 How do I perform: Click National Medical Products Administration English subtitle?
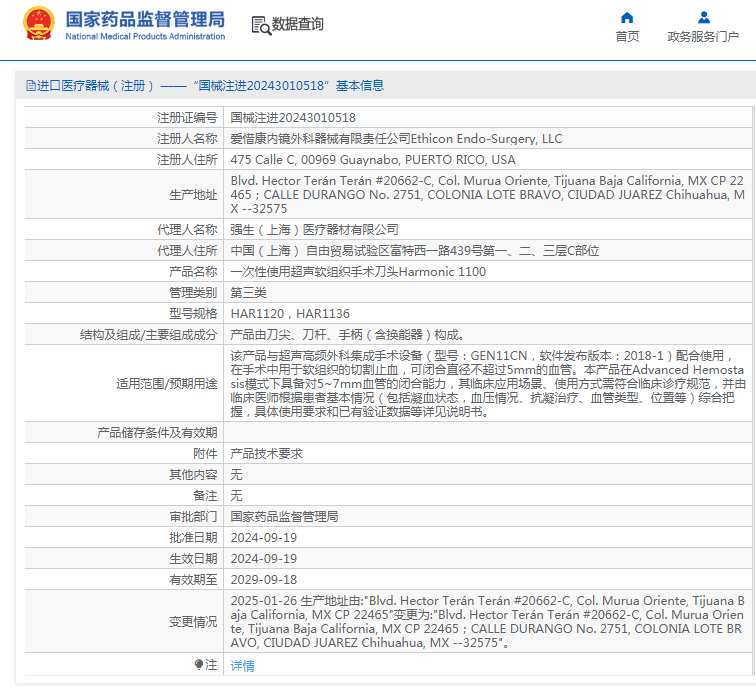[145, 36]
